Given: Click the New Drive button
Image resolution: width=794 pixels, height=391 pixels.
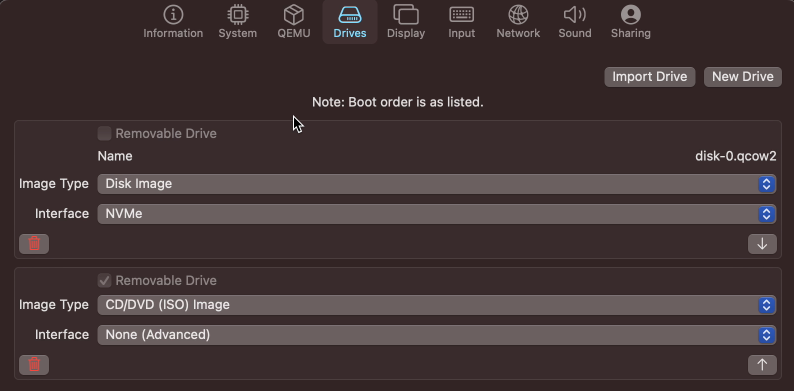Looking at the screenshot, I should (x=743, y=77).
